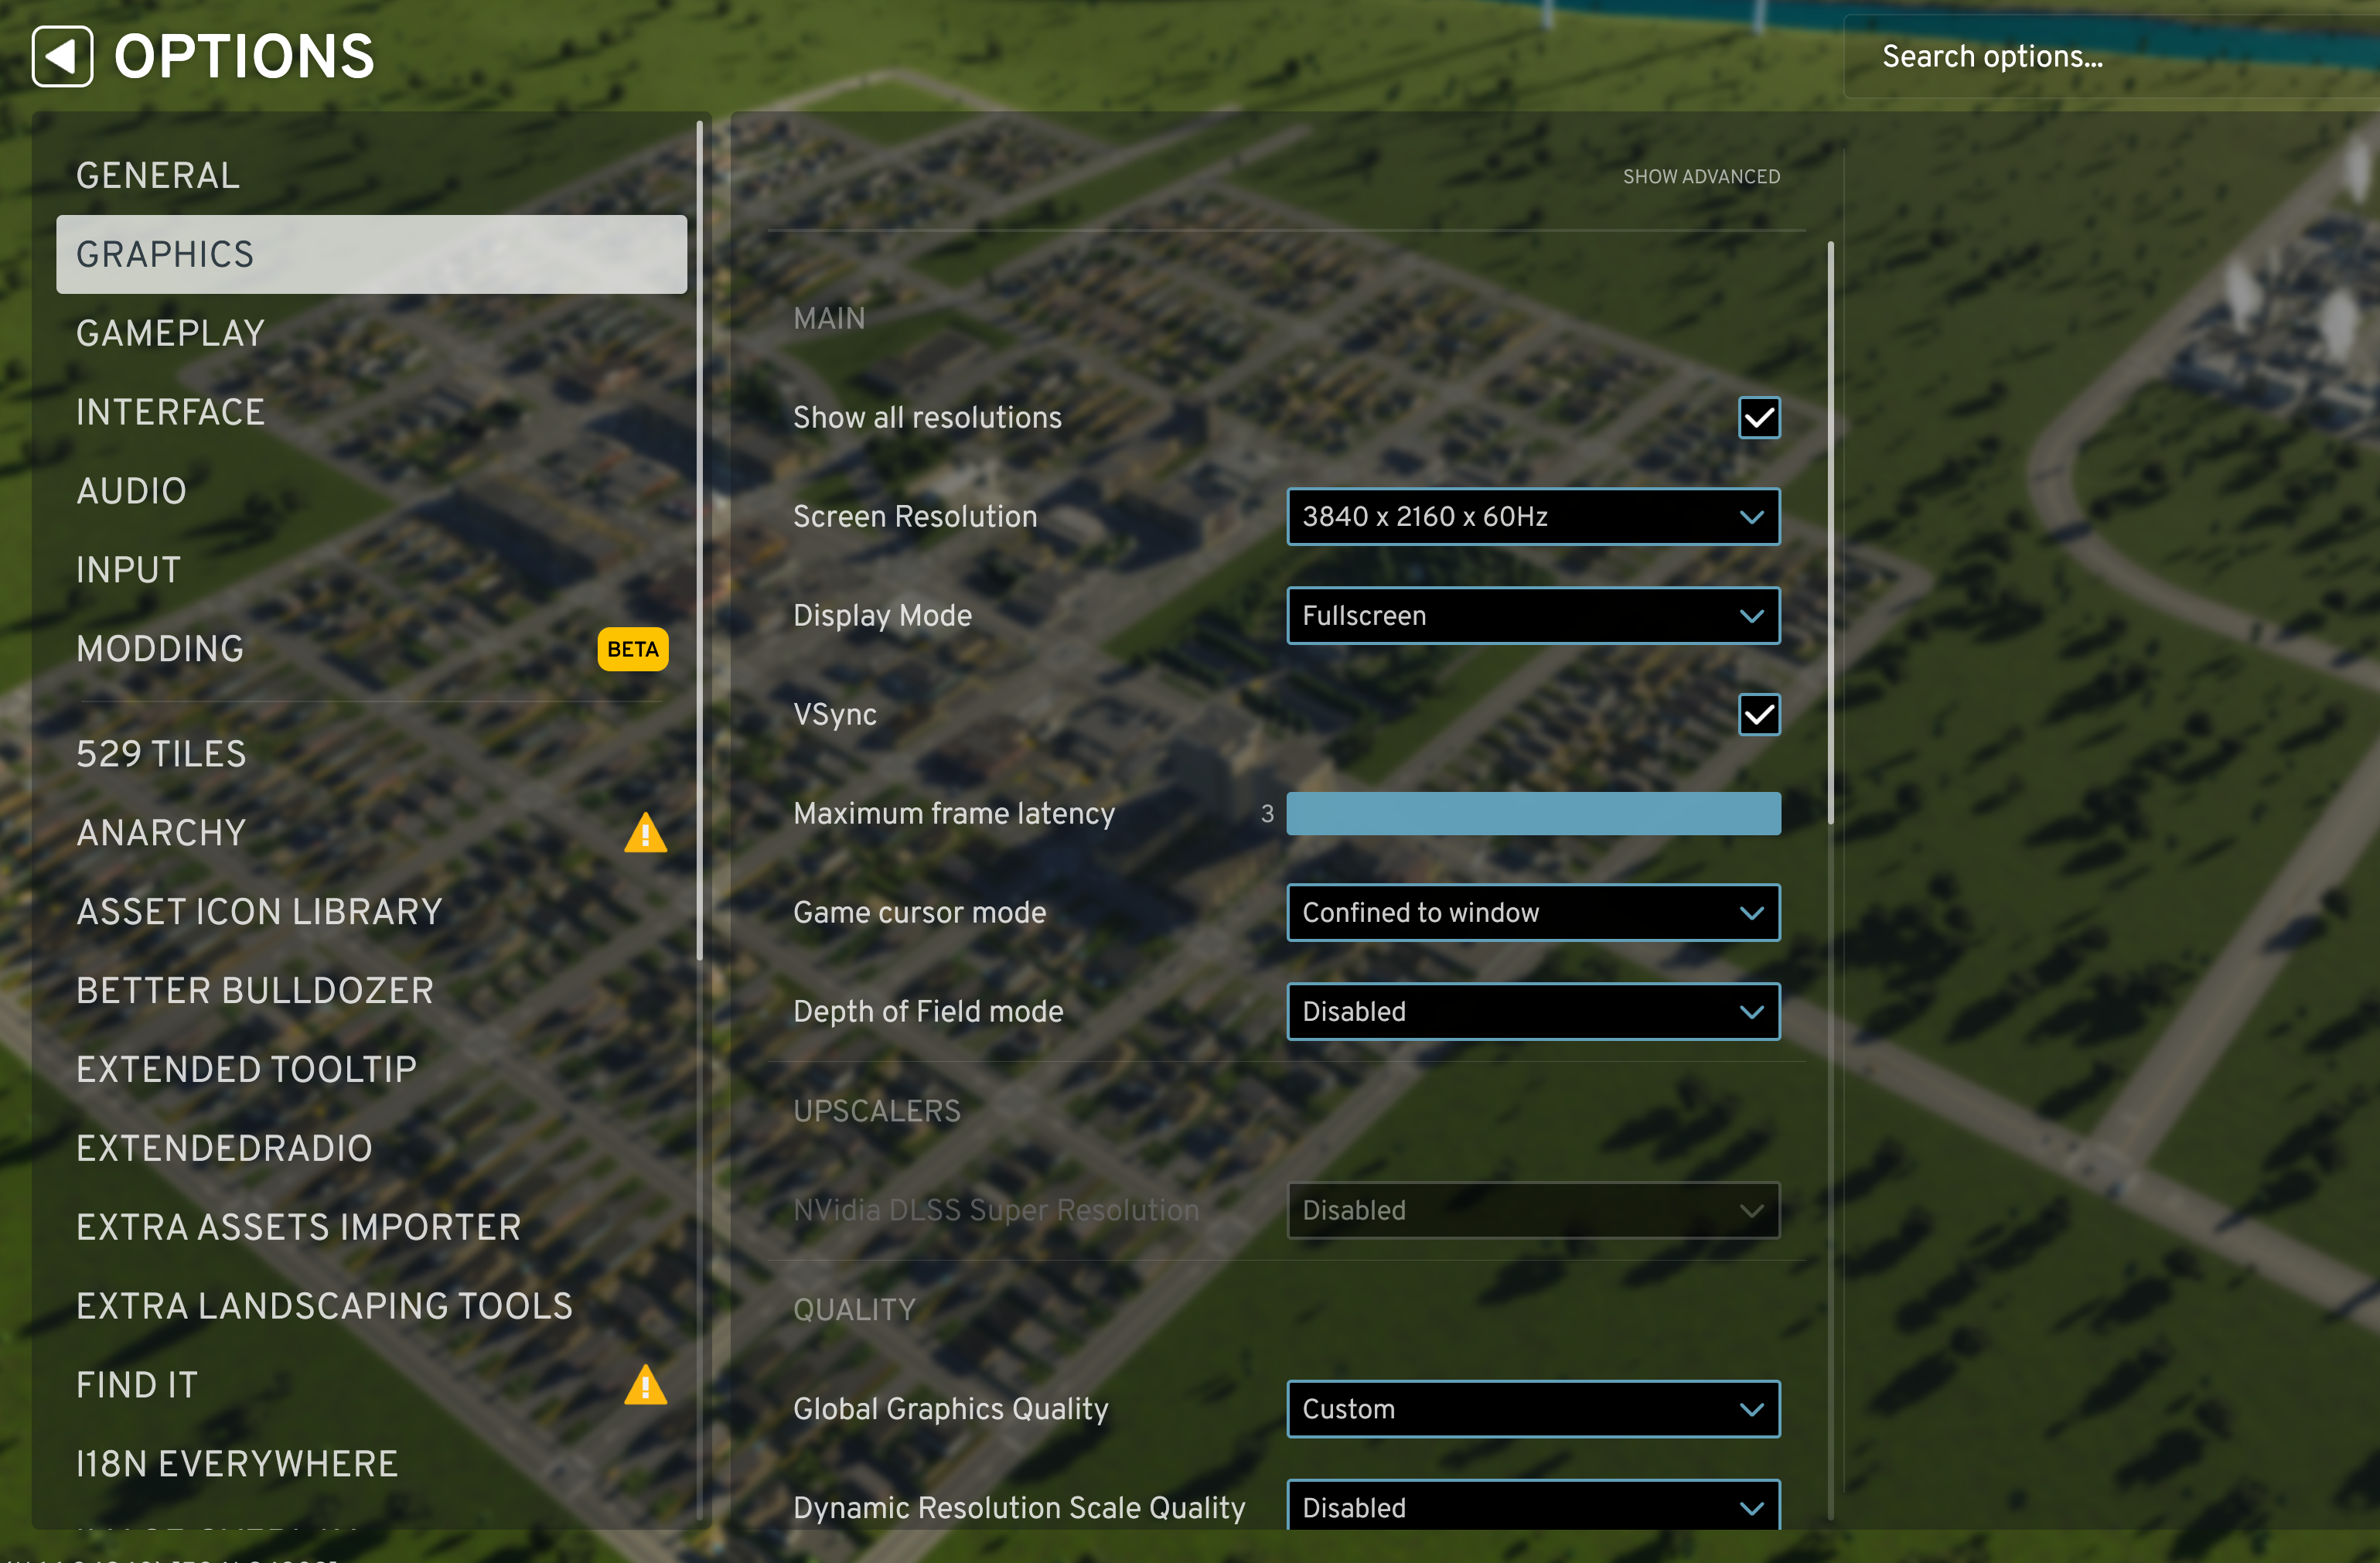
Task: Click the back arrow icon beside OPTIONS
Action: click(62, 56)
